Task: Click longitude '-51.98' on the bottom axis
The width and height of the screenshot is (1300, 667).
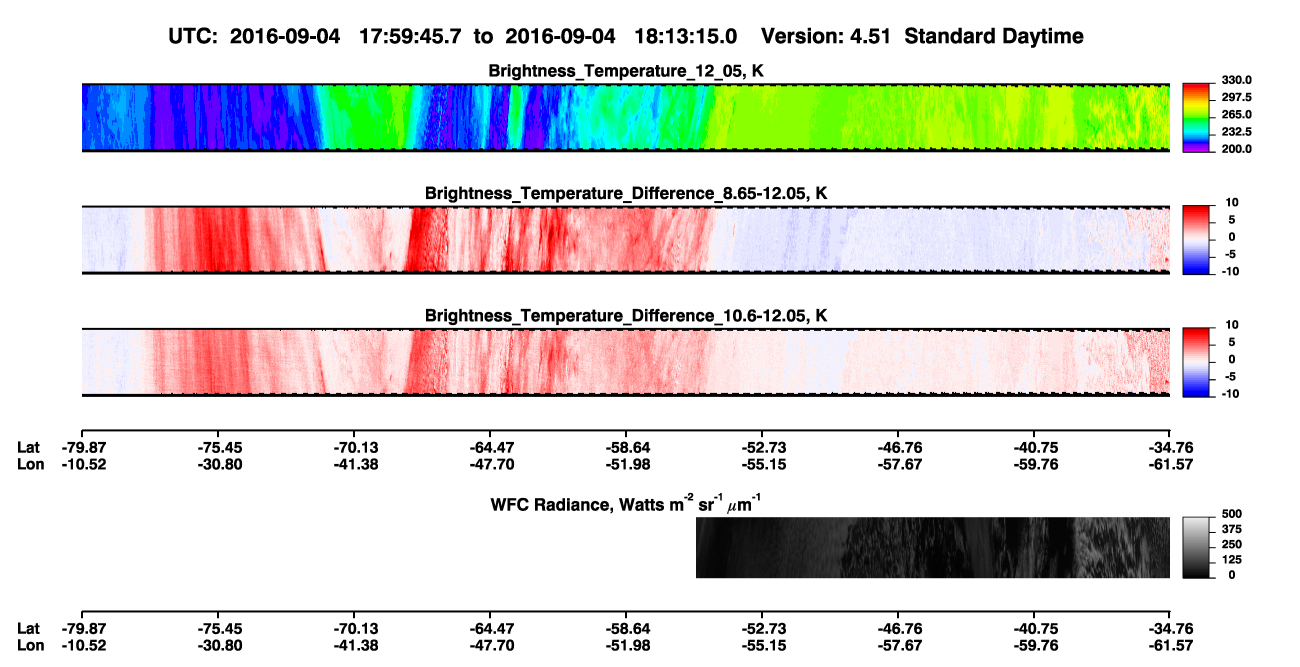Action: tap(626, 646)
